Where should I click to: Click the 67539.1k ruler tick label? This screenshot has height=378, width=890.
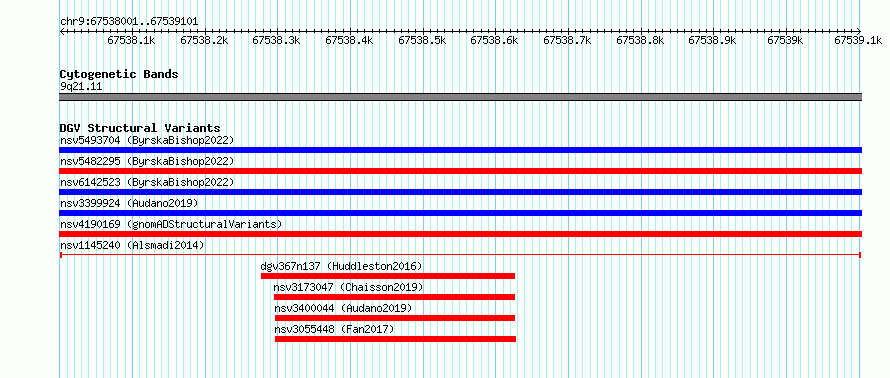(858, 40)
